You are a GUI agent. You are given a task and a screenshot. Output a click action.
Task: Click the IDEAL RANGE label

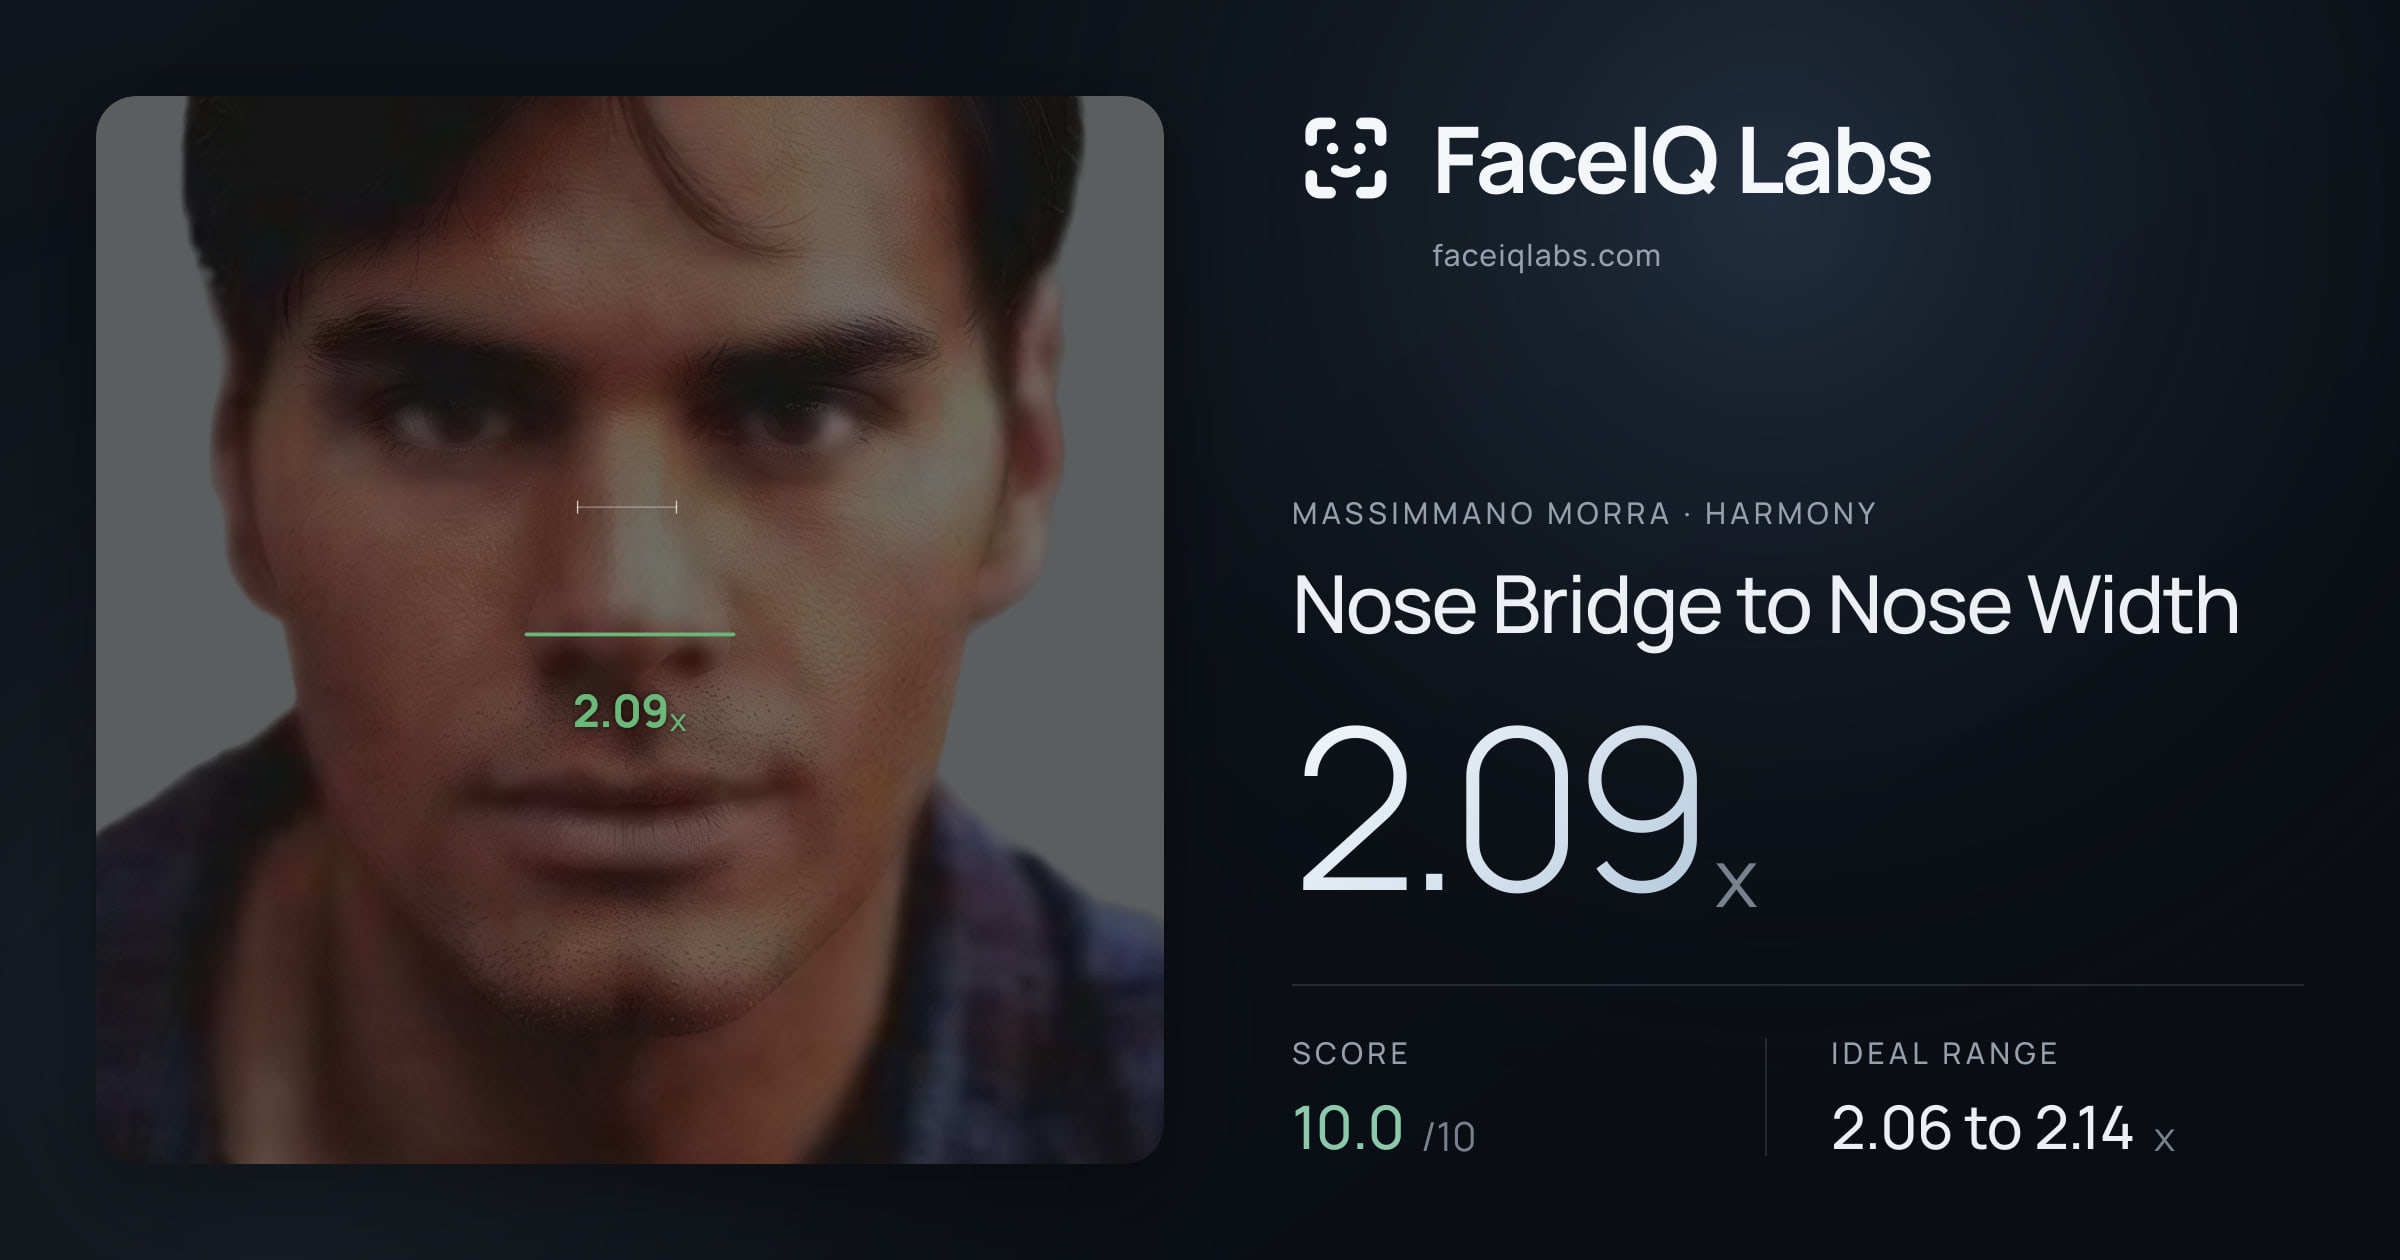1944,1054
